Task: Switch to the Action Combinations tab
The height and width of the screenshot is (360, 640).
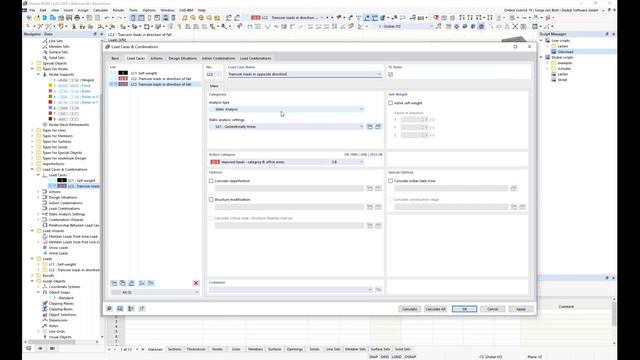Action: pos(218,58)
